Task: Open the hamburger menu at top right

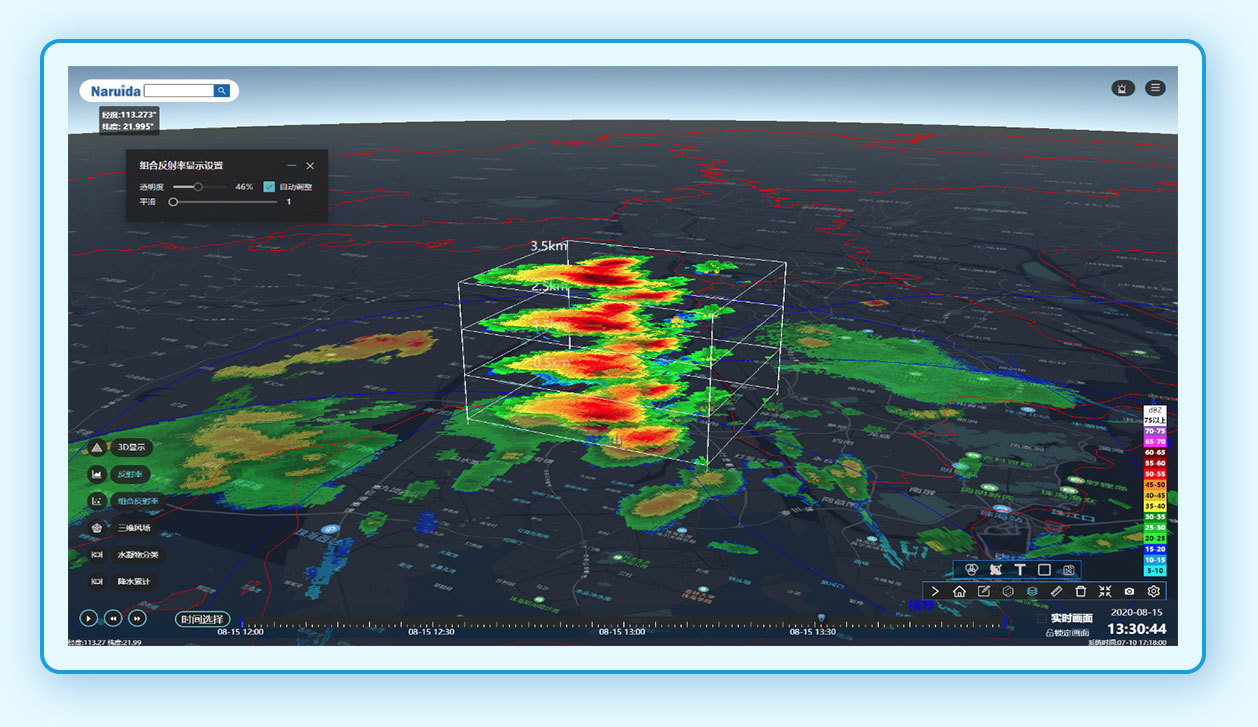Action: pos(1155,88)
